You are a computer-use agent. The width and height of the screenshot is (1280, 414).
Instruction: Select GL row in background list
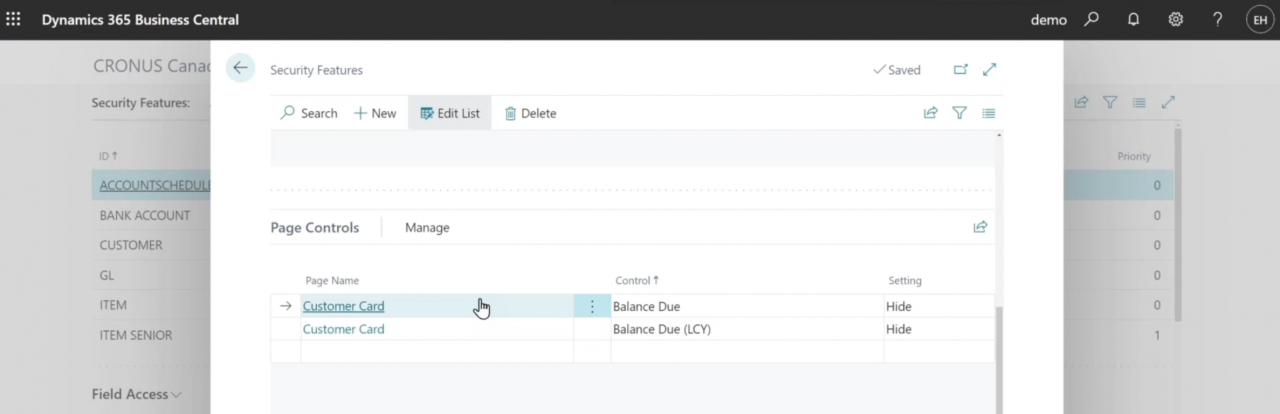(x=106, y=275)
